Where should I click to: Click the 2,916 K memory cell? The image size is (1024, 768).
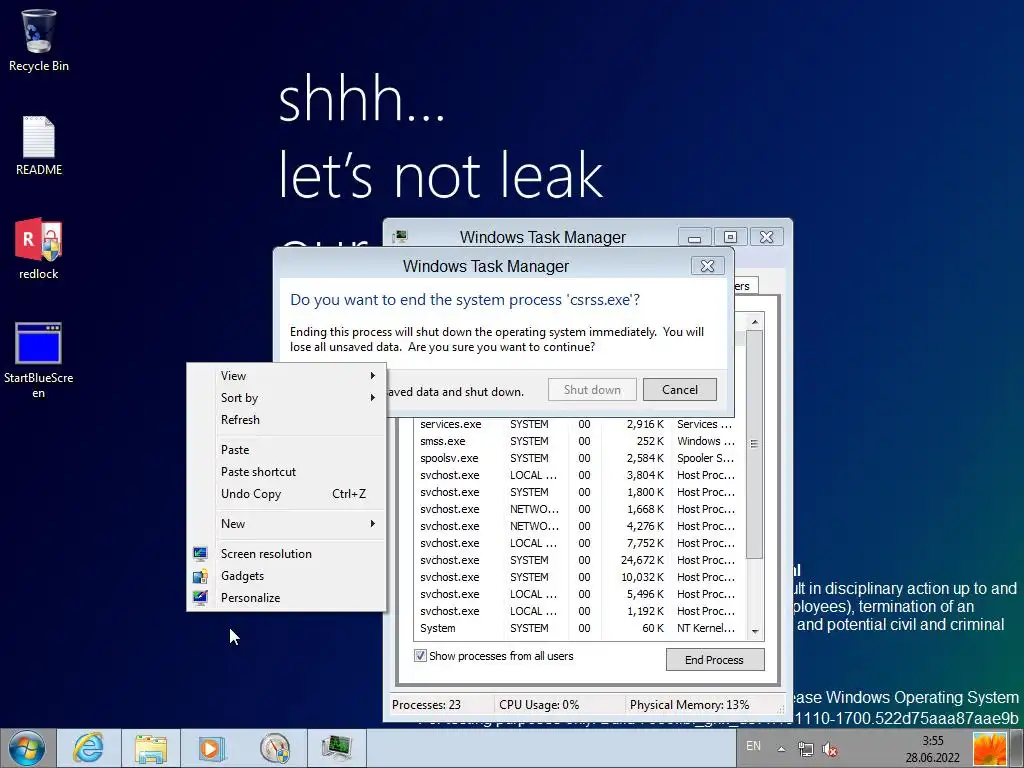point(645,424)
